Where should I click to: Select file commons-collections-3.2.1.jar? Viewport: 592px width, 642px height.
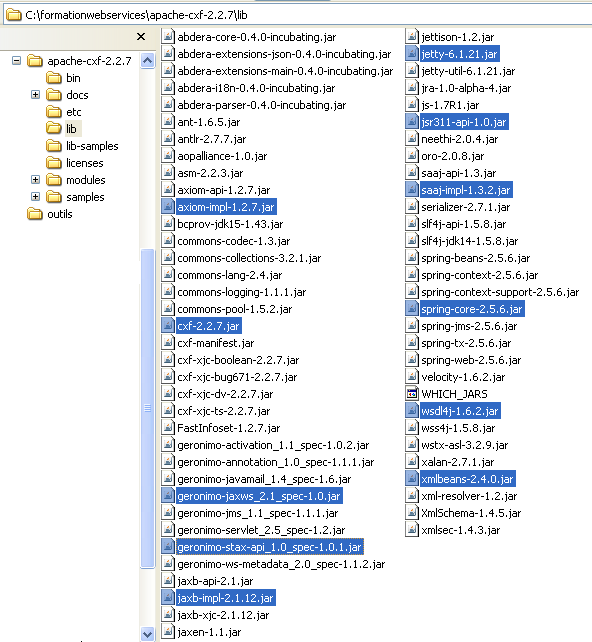point(249,258)
